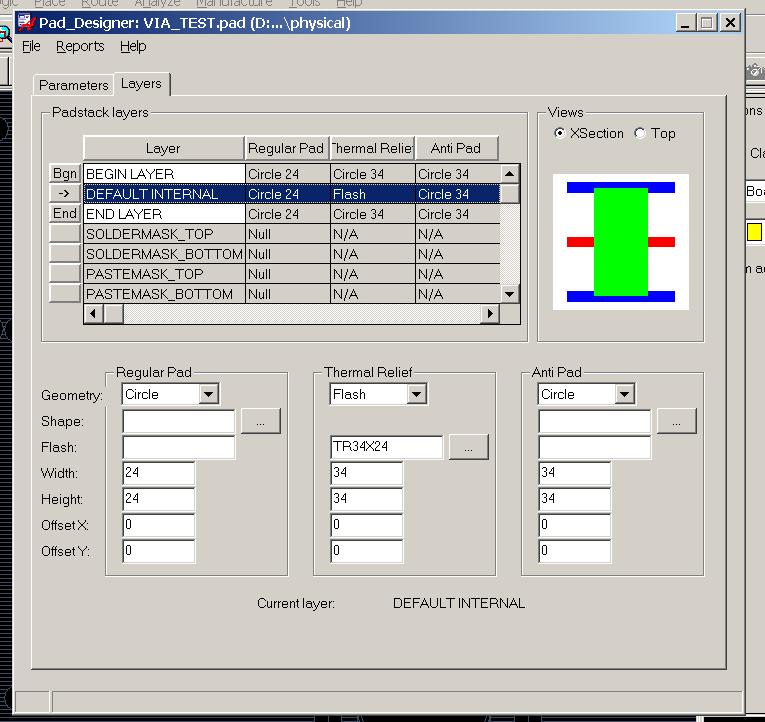Click the Bgn row marker button

pos(65,174)
